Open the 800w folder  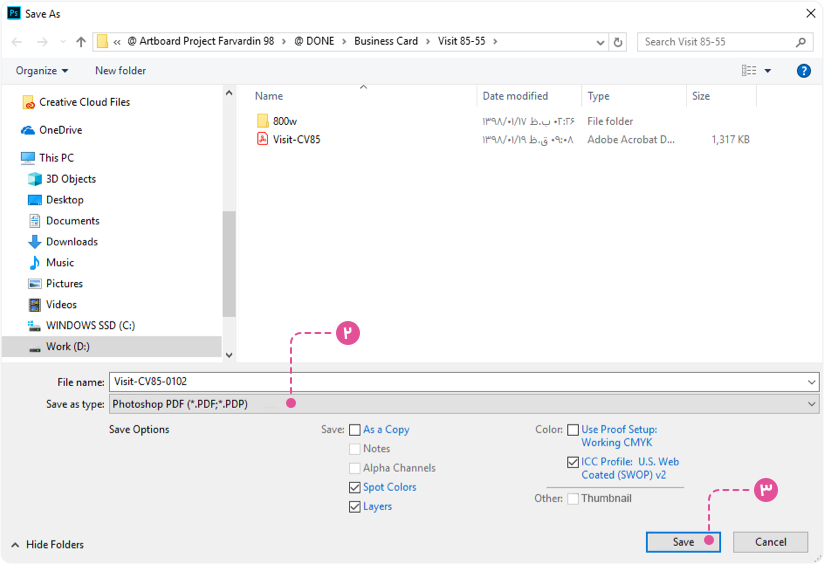point(284,121)
